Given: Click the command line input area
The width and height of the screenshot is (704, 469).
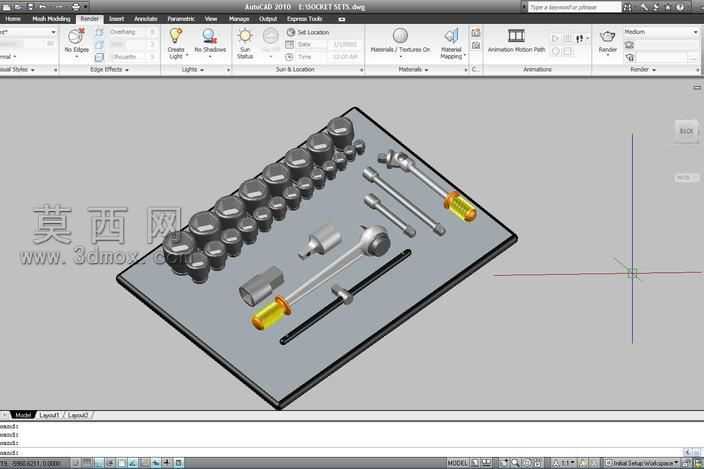Looking at the screenshot, I should (341, 452).
